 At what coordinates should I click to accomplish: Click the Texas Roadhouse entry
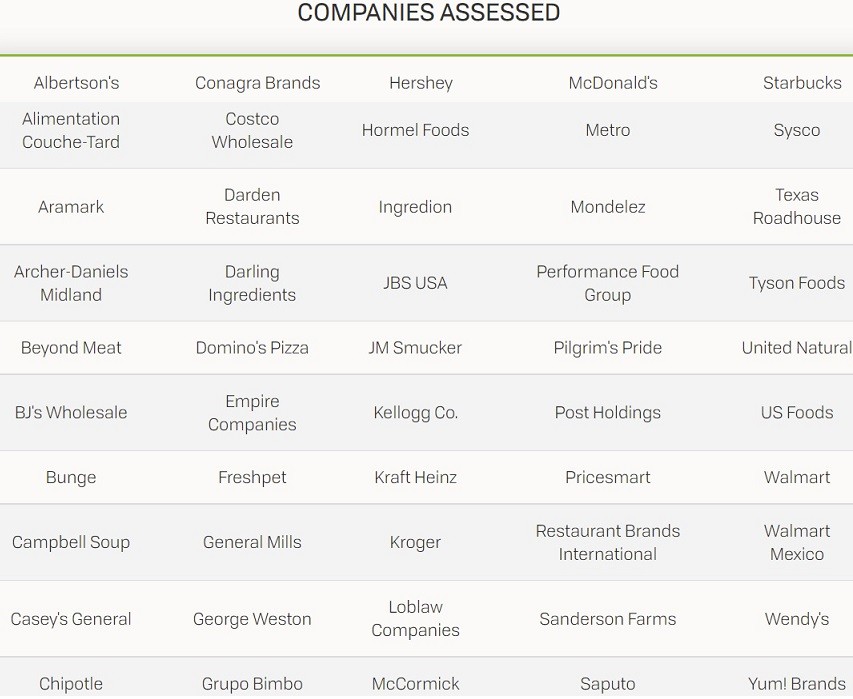[796, 206]
